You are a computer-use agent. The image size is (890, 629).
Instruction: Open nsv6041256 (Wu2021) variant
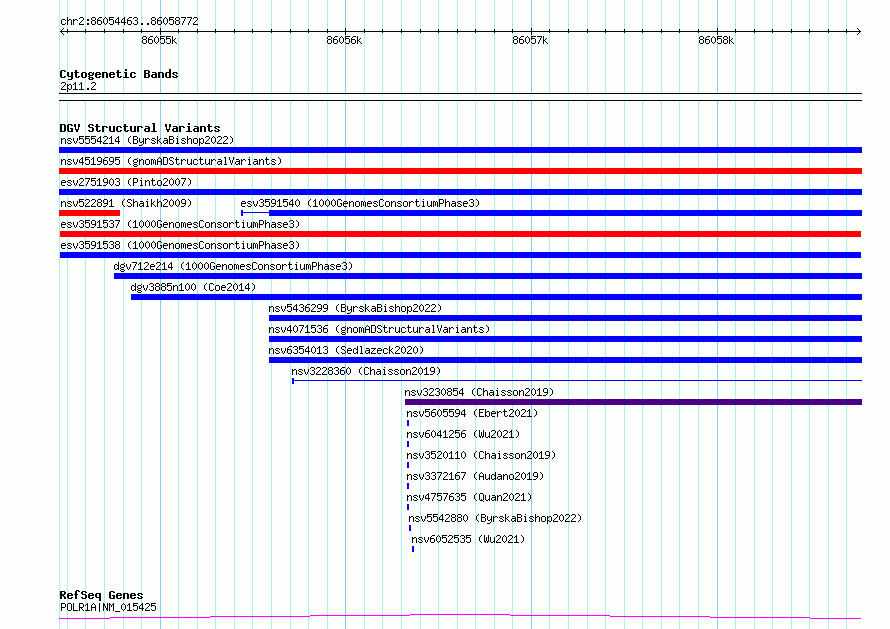[463, 434]
